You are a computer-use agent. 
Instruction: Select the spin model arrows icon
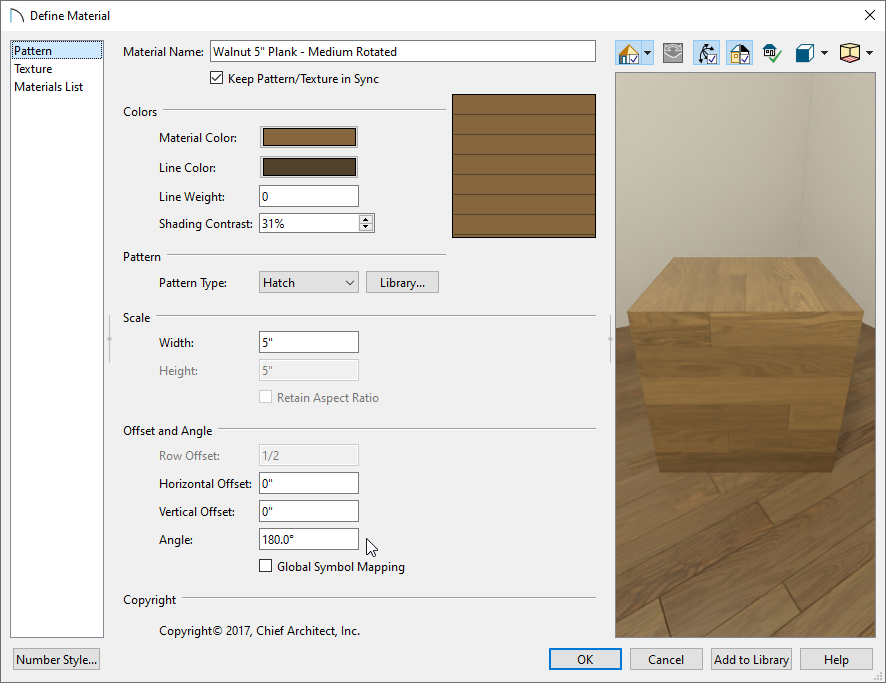[x=706, y=52]
